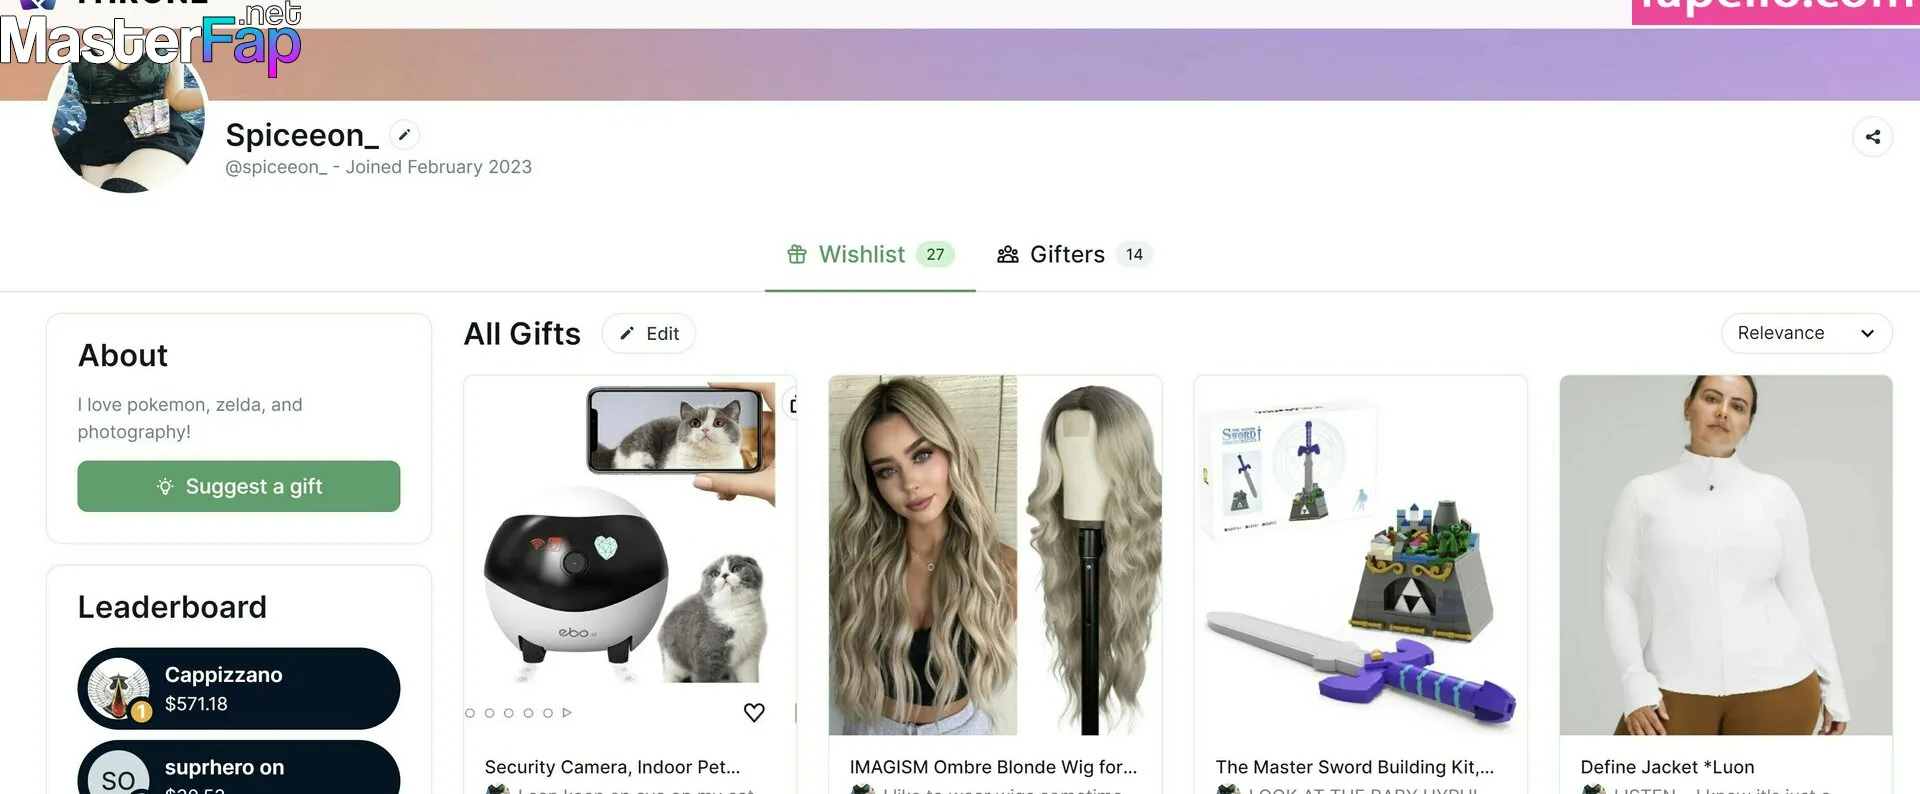Open Cappizzano leaderboard entry
Image resolution: width=1920 pixels, height=794 pixels.
[239, 689]
